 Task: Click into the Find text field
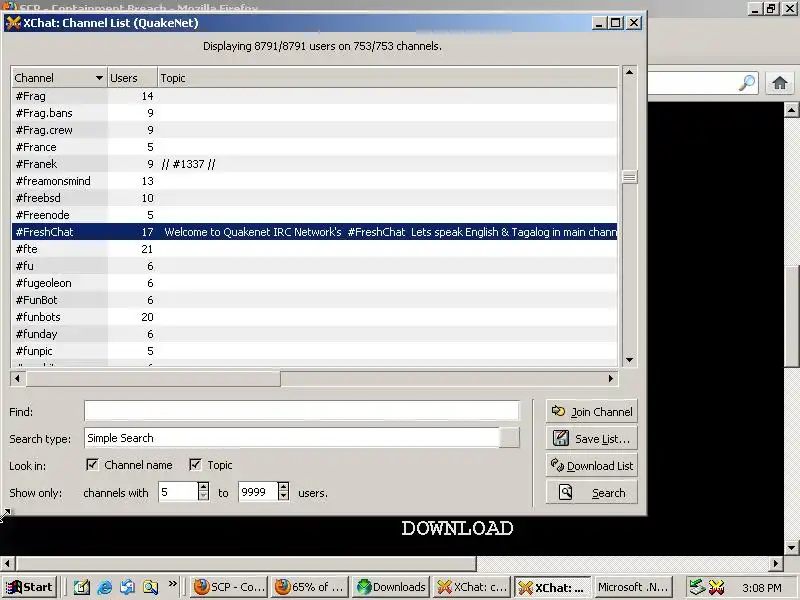(x=302, y=411)
